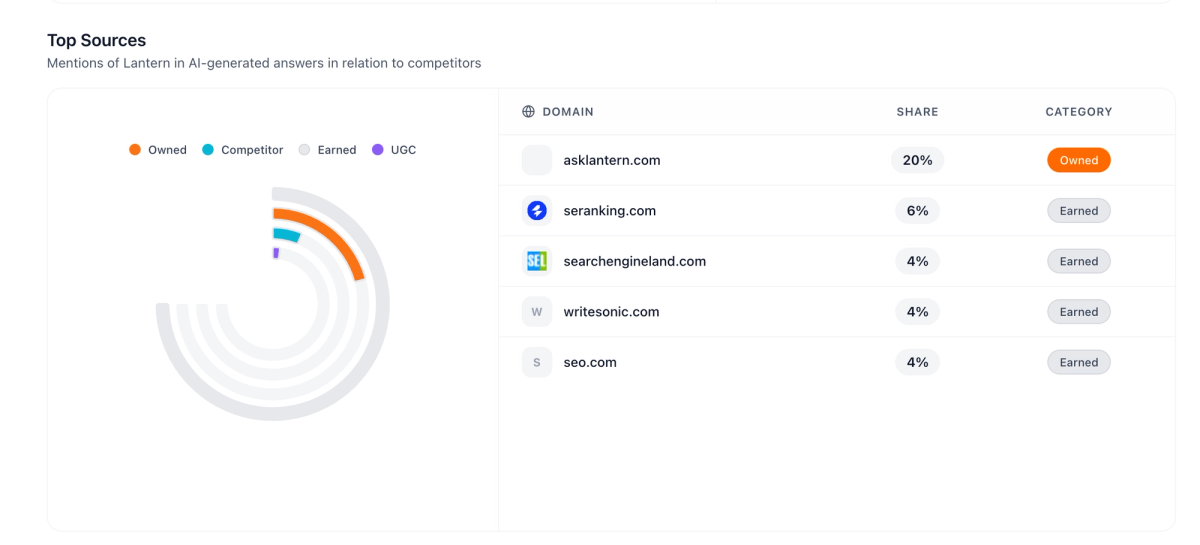Screen dimensions: 1200x545
Task: Click the writesonic.com W avatar icon
Action: pos(537,312)
